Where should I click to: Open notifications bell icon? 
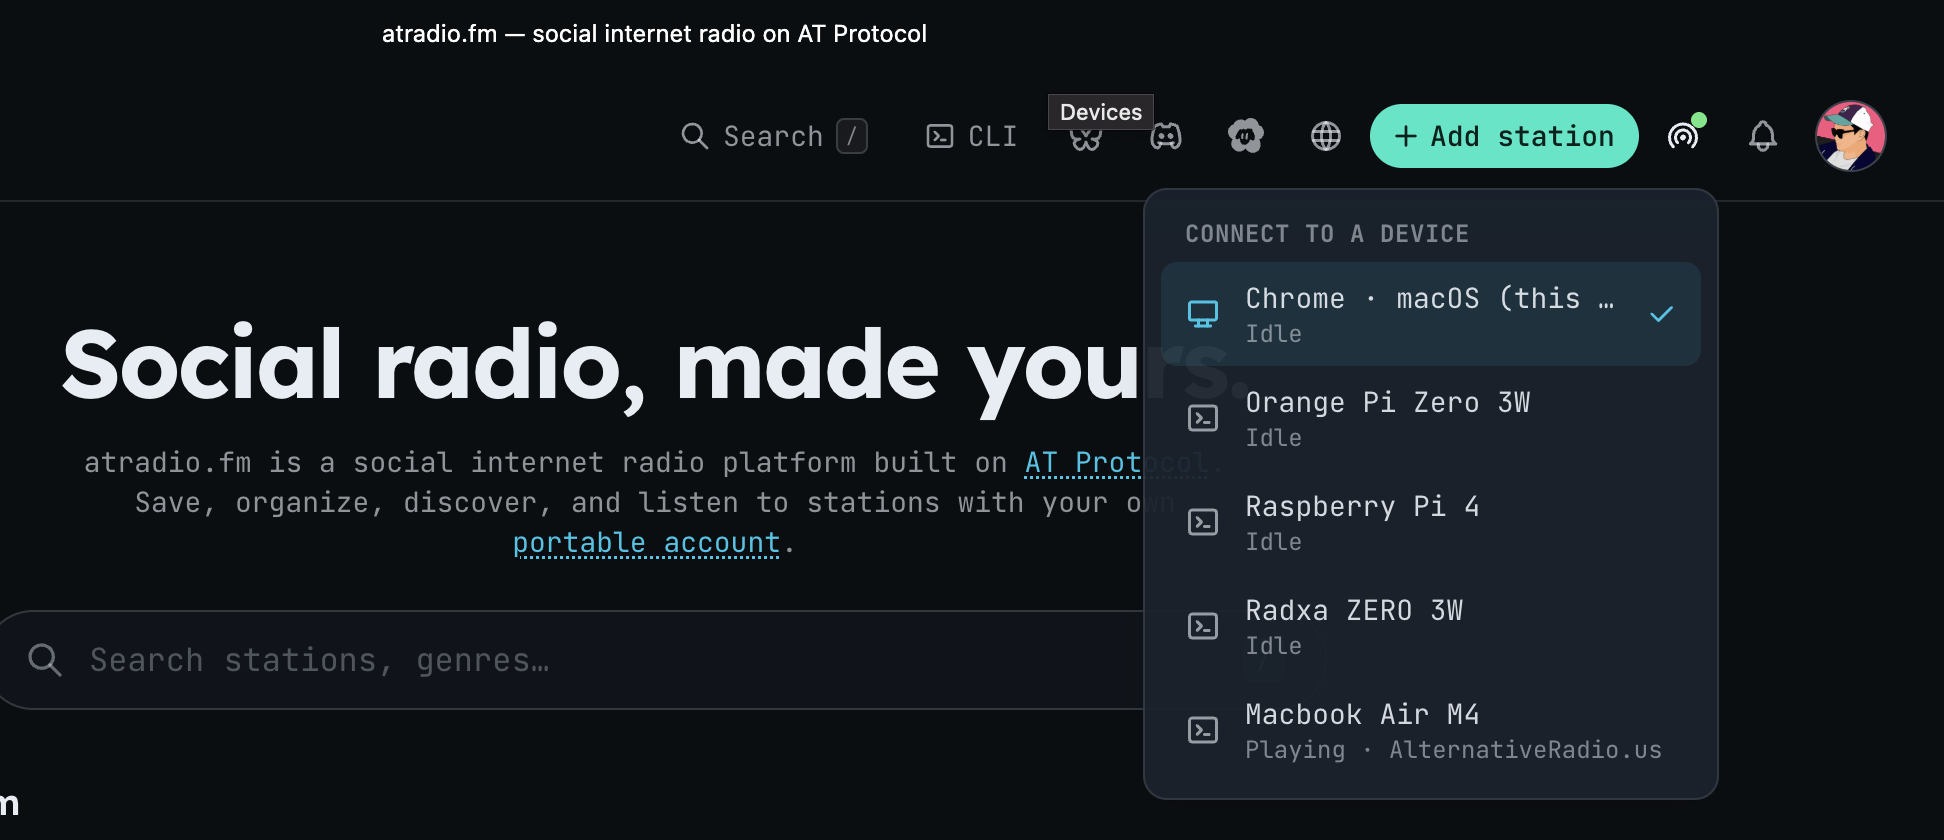(x=1763, y=136)
